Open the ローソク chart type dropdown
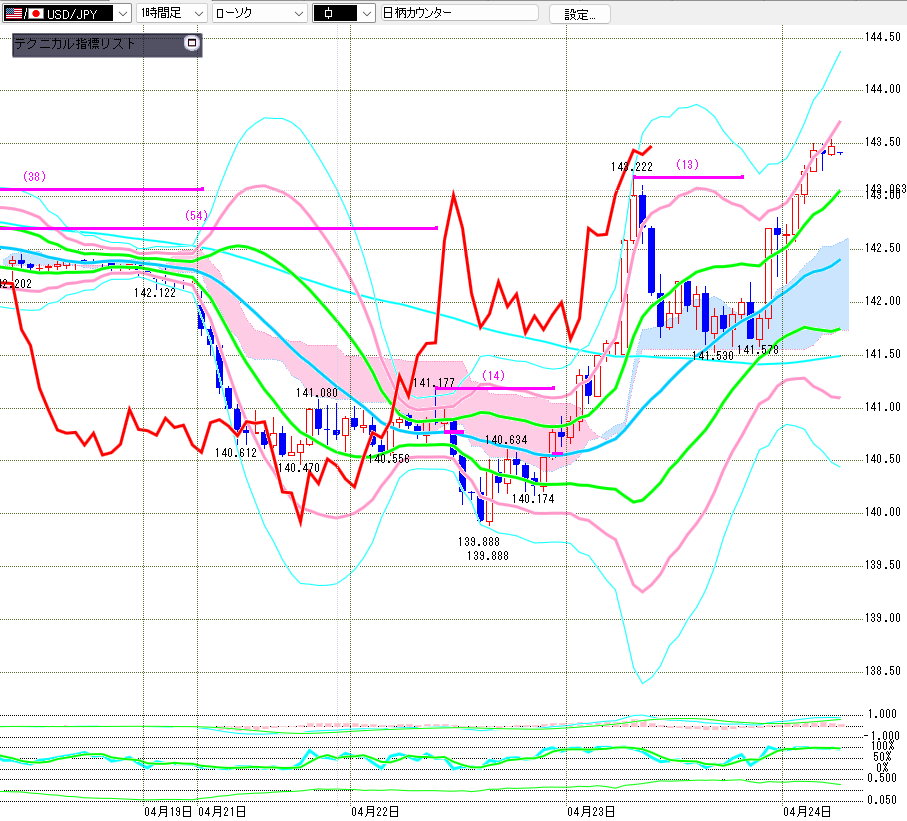This screenshot has height=821, width=907. (x=260, y=13)
